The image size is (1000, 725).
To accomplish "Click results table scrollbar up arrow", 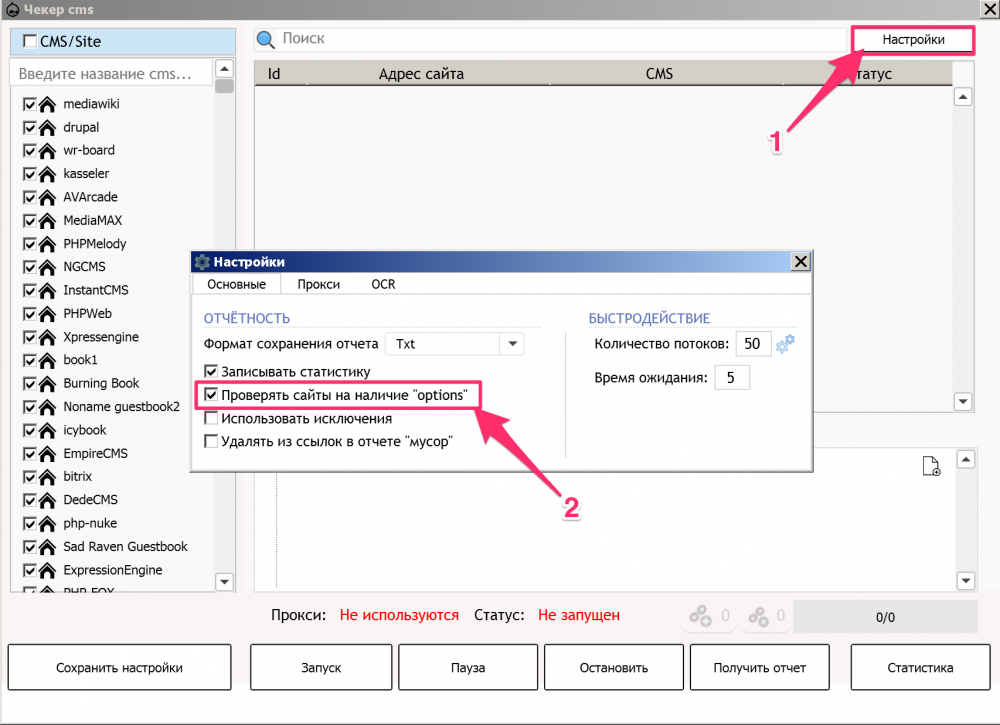I will click(963, 97).
